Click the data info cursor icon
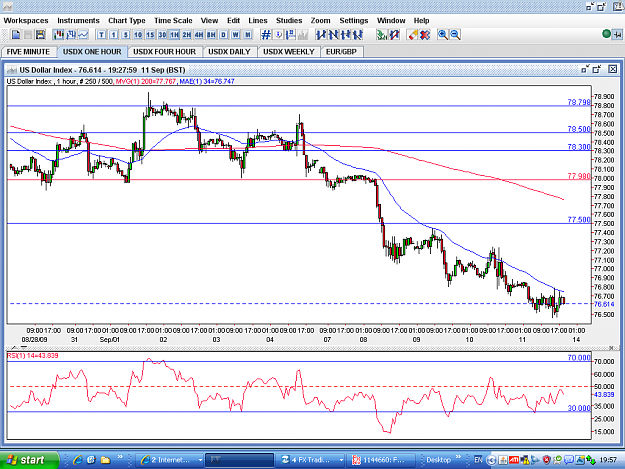625x469 pixels. point(279,35)
